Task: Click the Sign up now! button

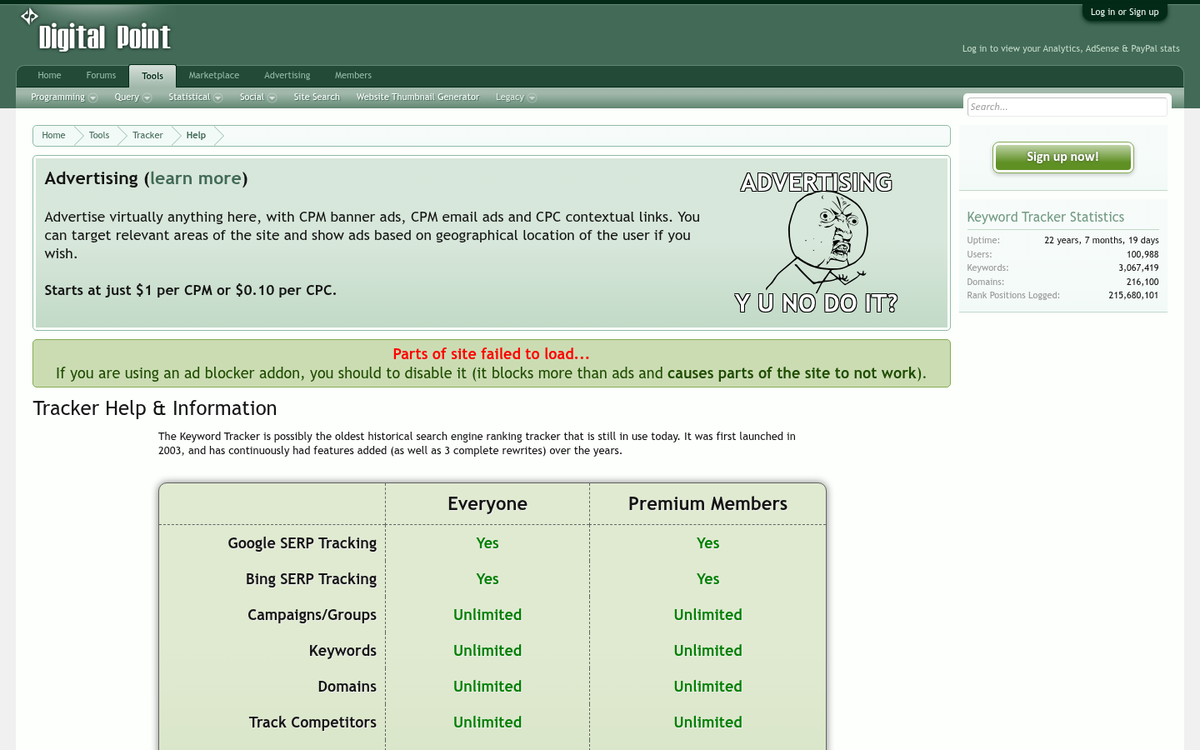Action: 1063,157
